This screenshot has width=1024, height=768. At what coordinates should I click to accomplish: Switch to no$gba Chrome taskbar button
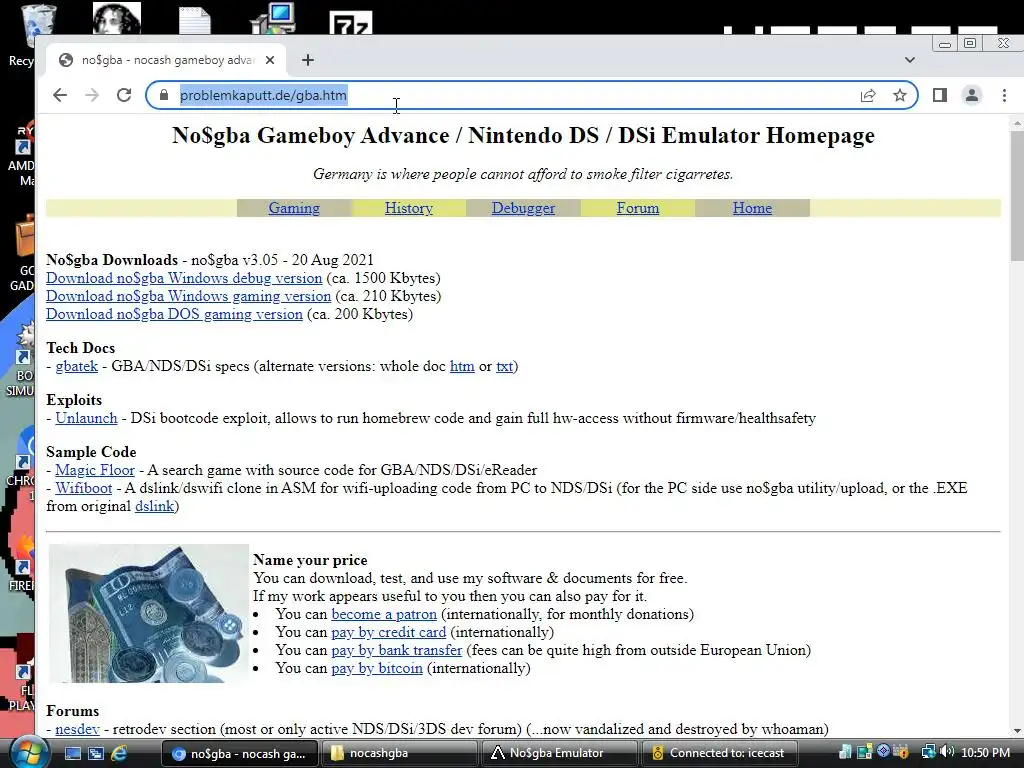pos(239,753)
